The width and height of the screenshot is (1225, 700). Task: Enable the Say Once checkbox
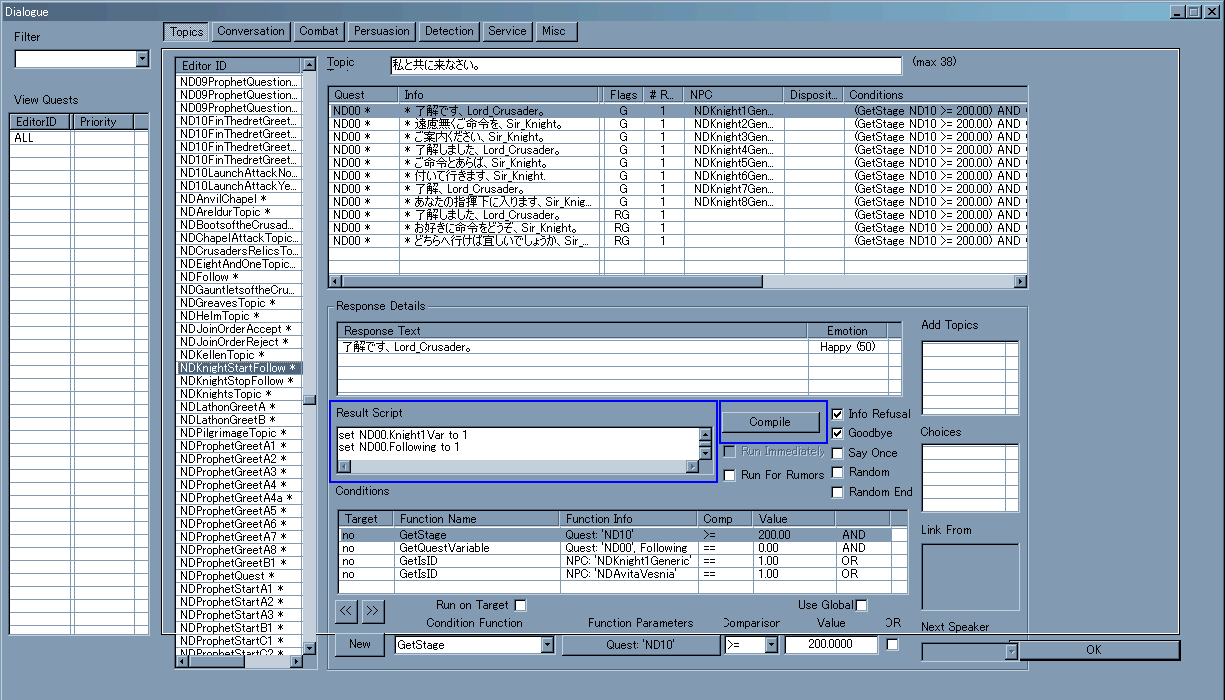point(838,453)
